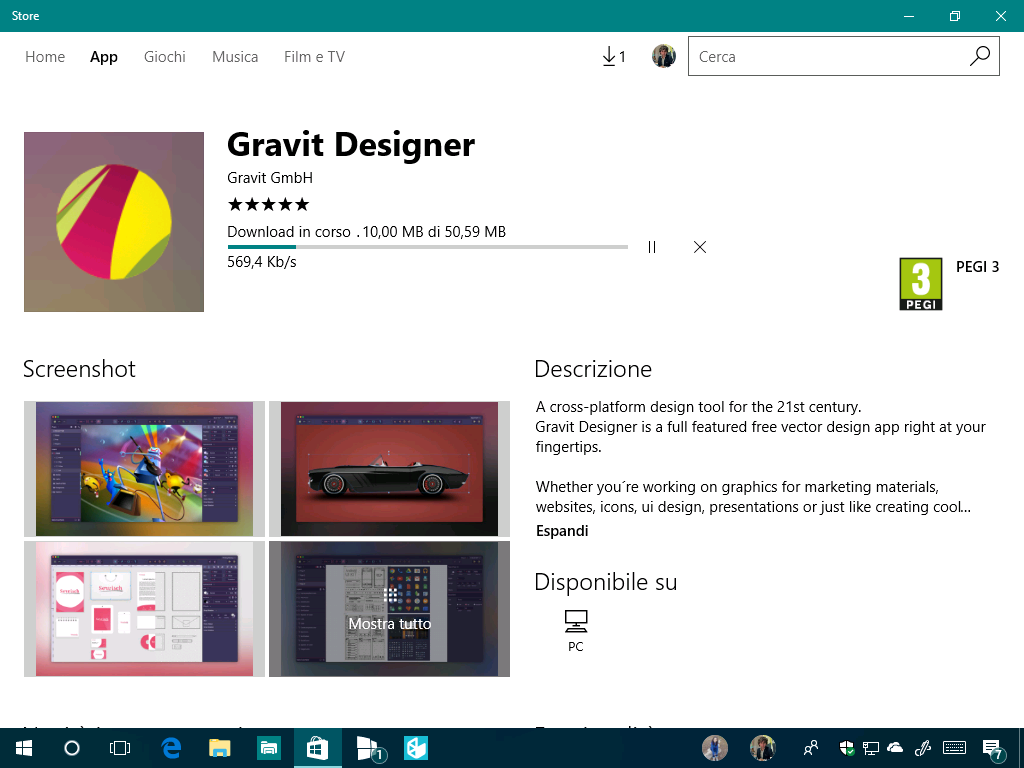
Task: Click the Store icon in taskbar
Action: (x=317, y=748)
